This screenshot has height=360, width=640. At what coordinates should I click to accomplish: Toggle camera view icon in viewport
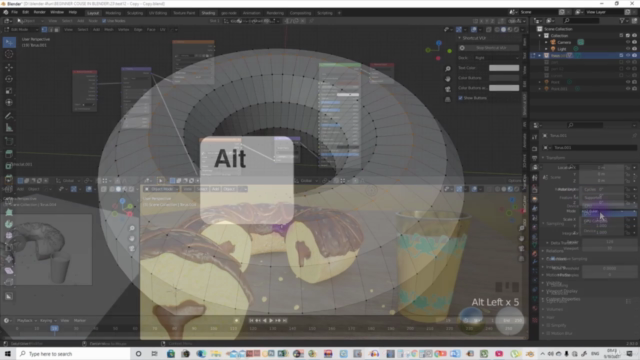point(448,89)
